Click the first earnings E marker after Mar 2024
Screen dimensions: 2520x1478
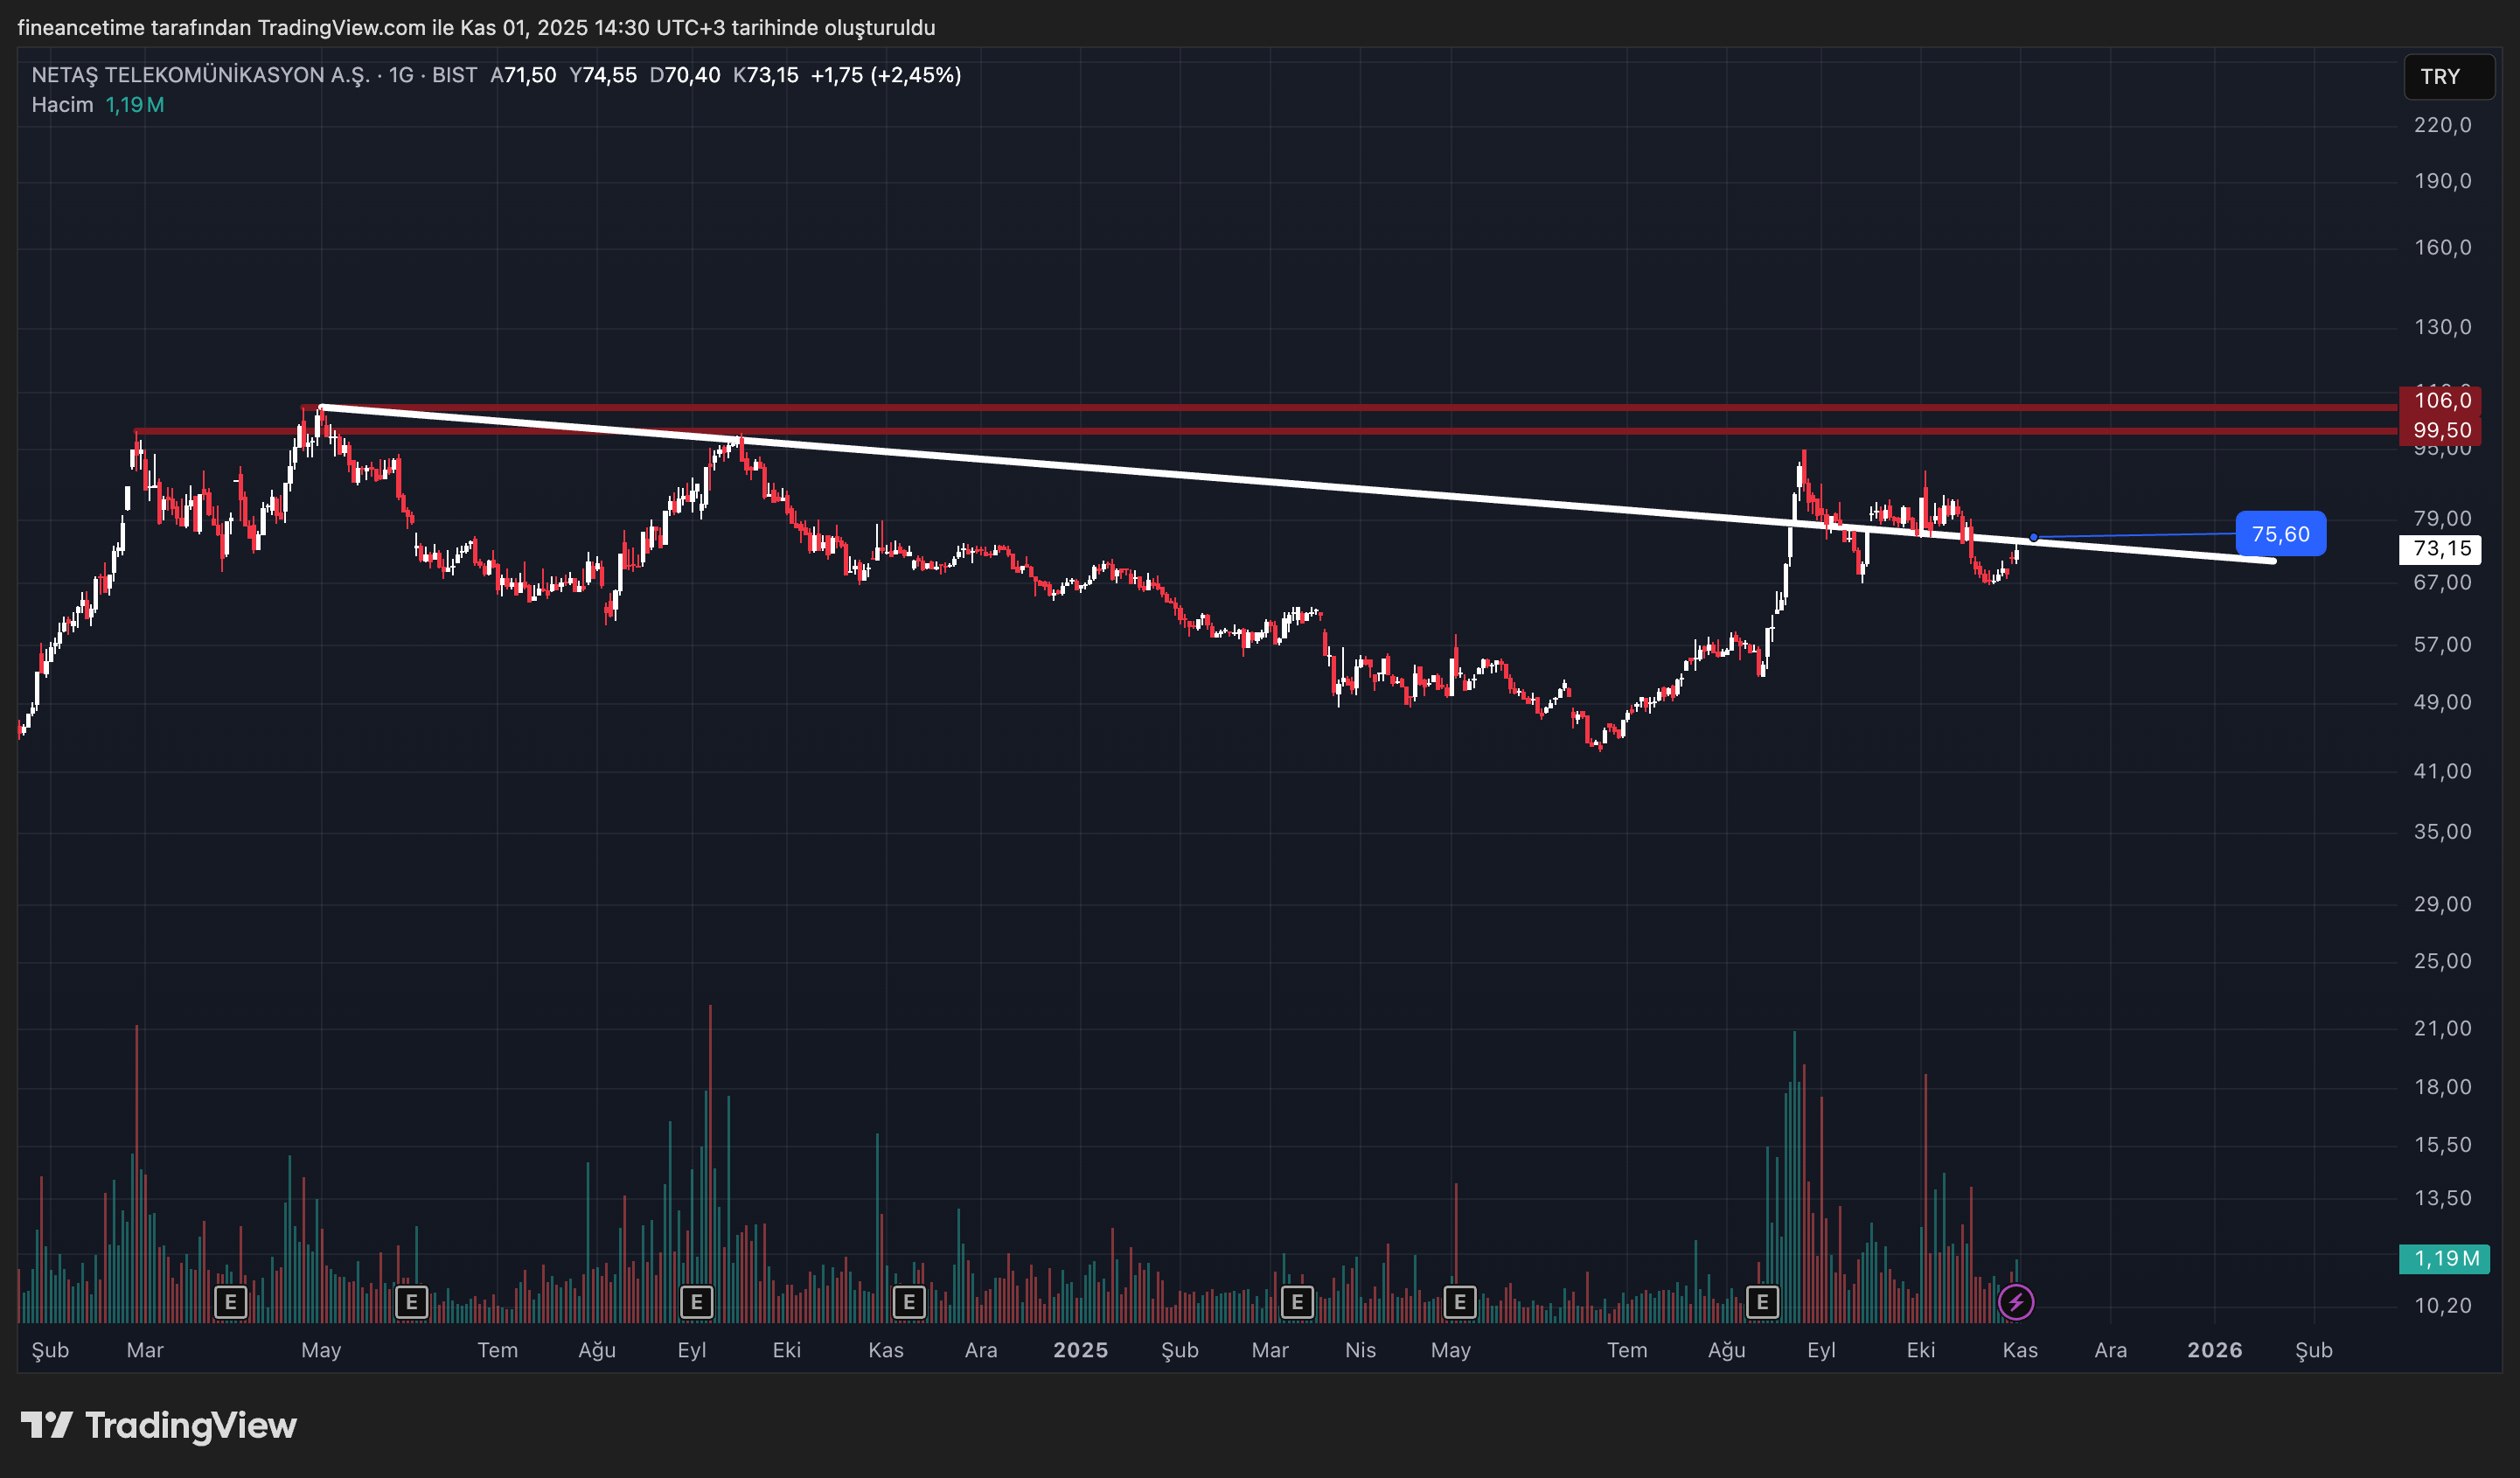click(230, 1302)
